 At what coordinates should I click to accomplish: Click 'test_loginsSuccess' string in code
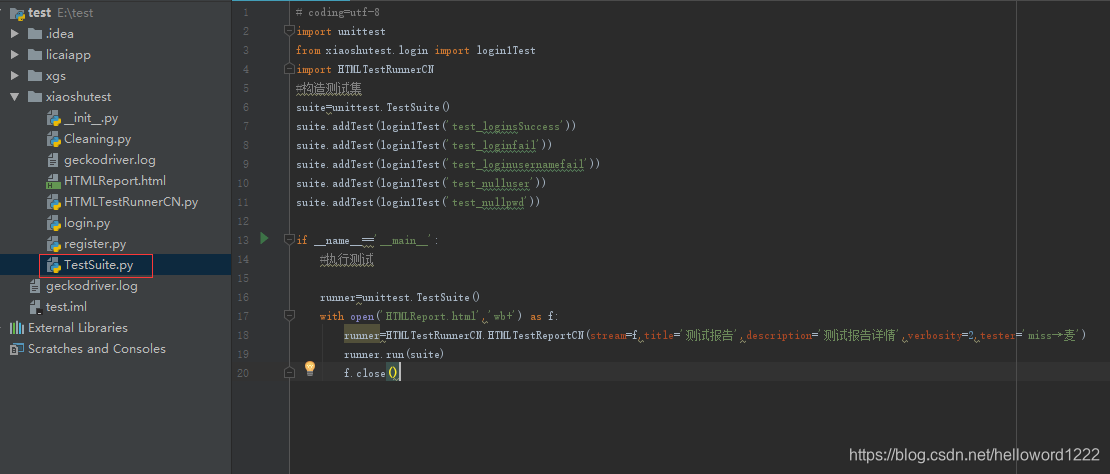pos(506,127)
